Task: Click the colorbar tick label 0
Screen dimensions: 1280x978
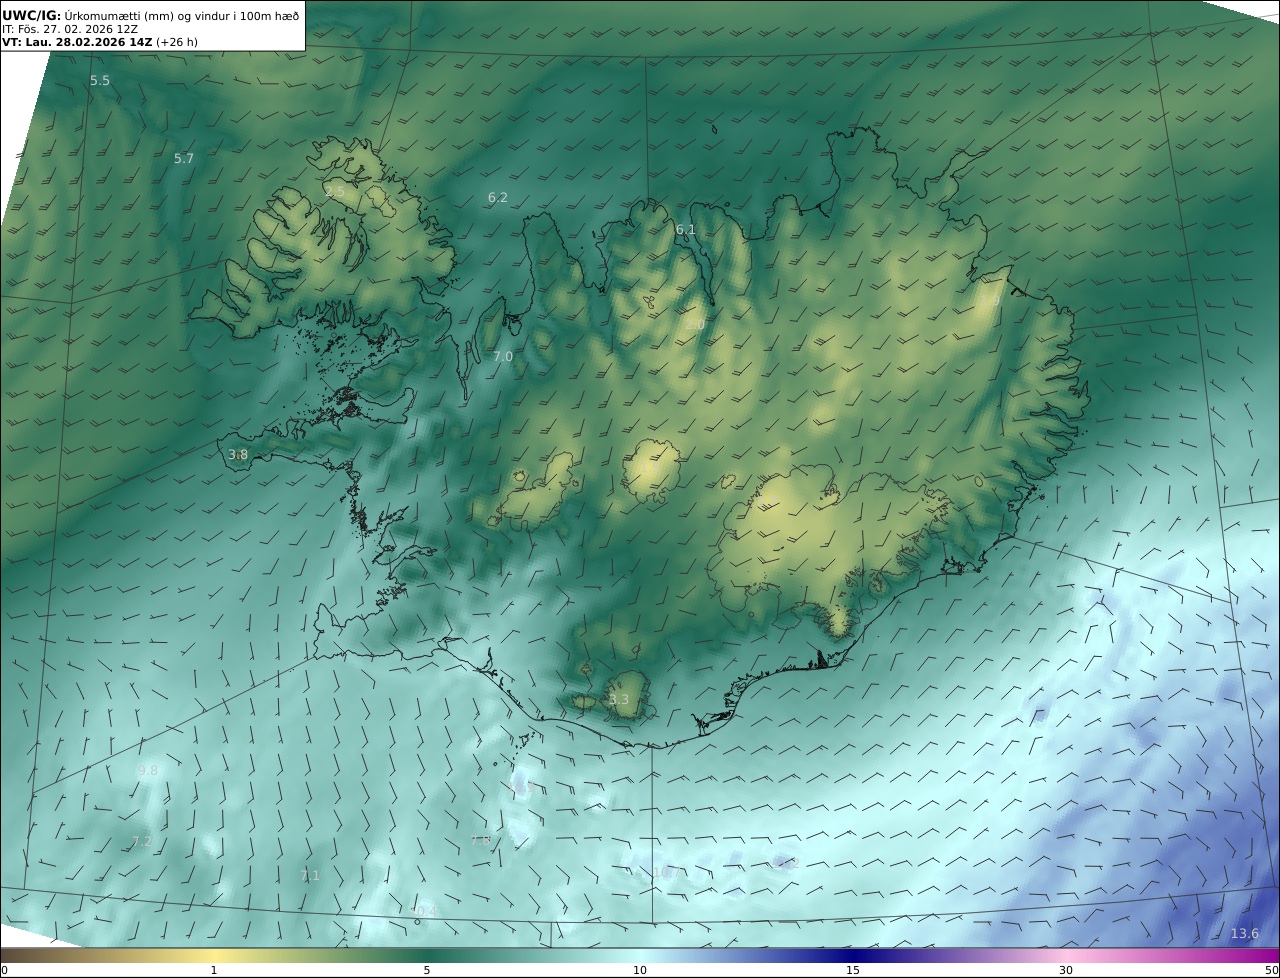Action: 4,970
